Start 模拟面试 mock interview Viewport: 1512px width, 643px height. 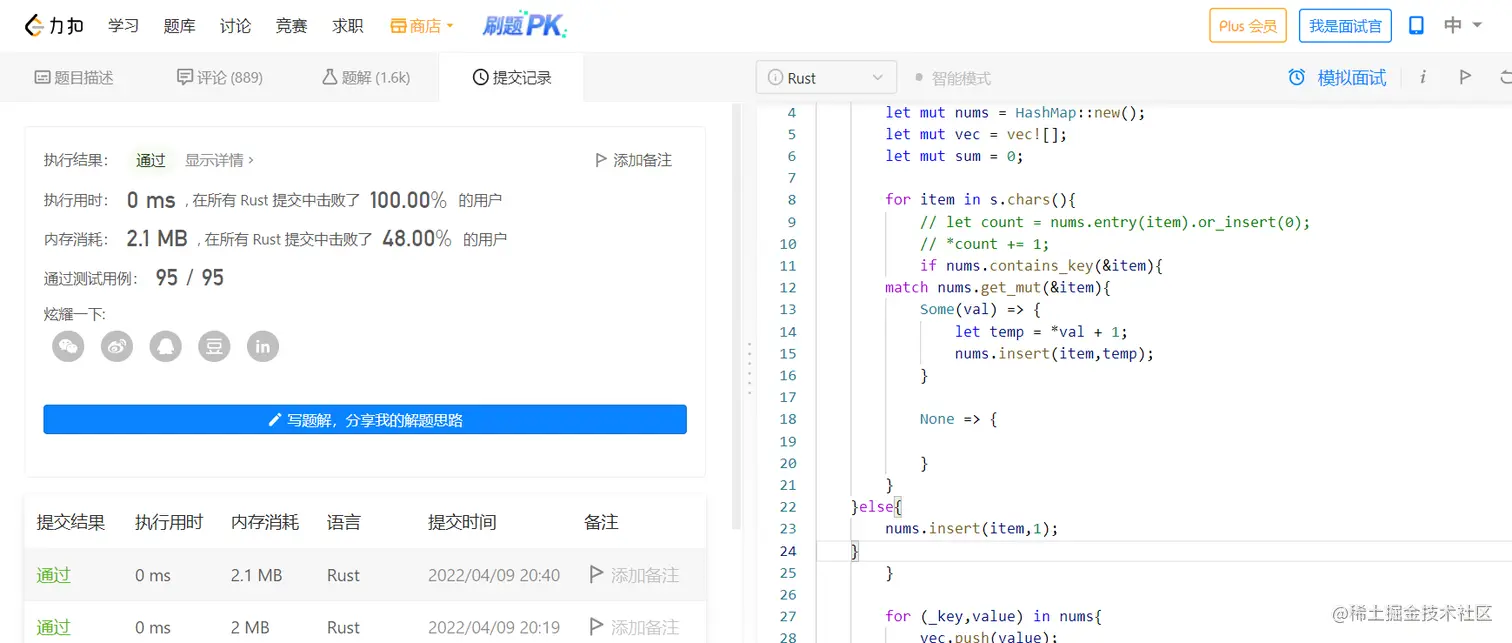(1337, 77)
